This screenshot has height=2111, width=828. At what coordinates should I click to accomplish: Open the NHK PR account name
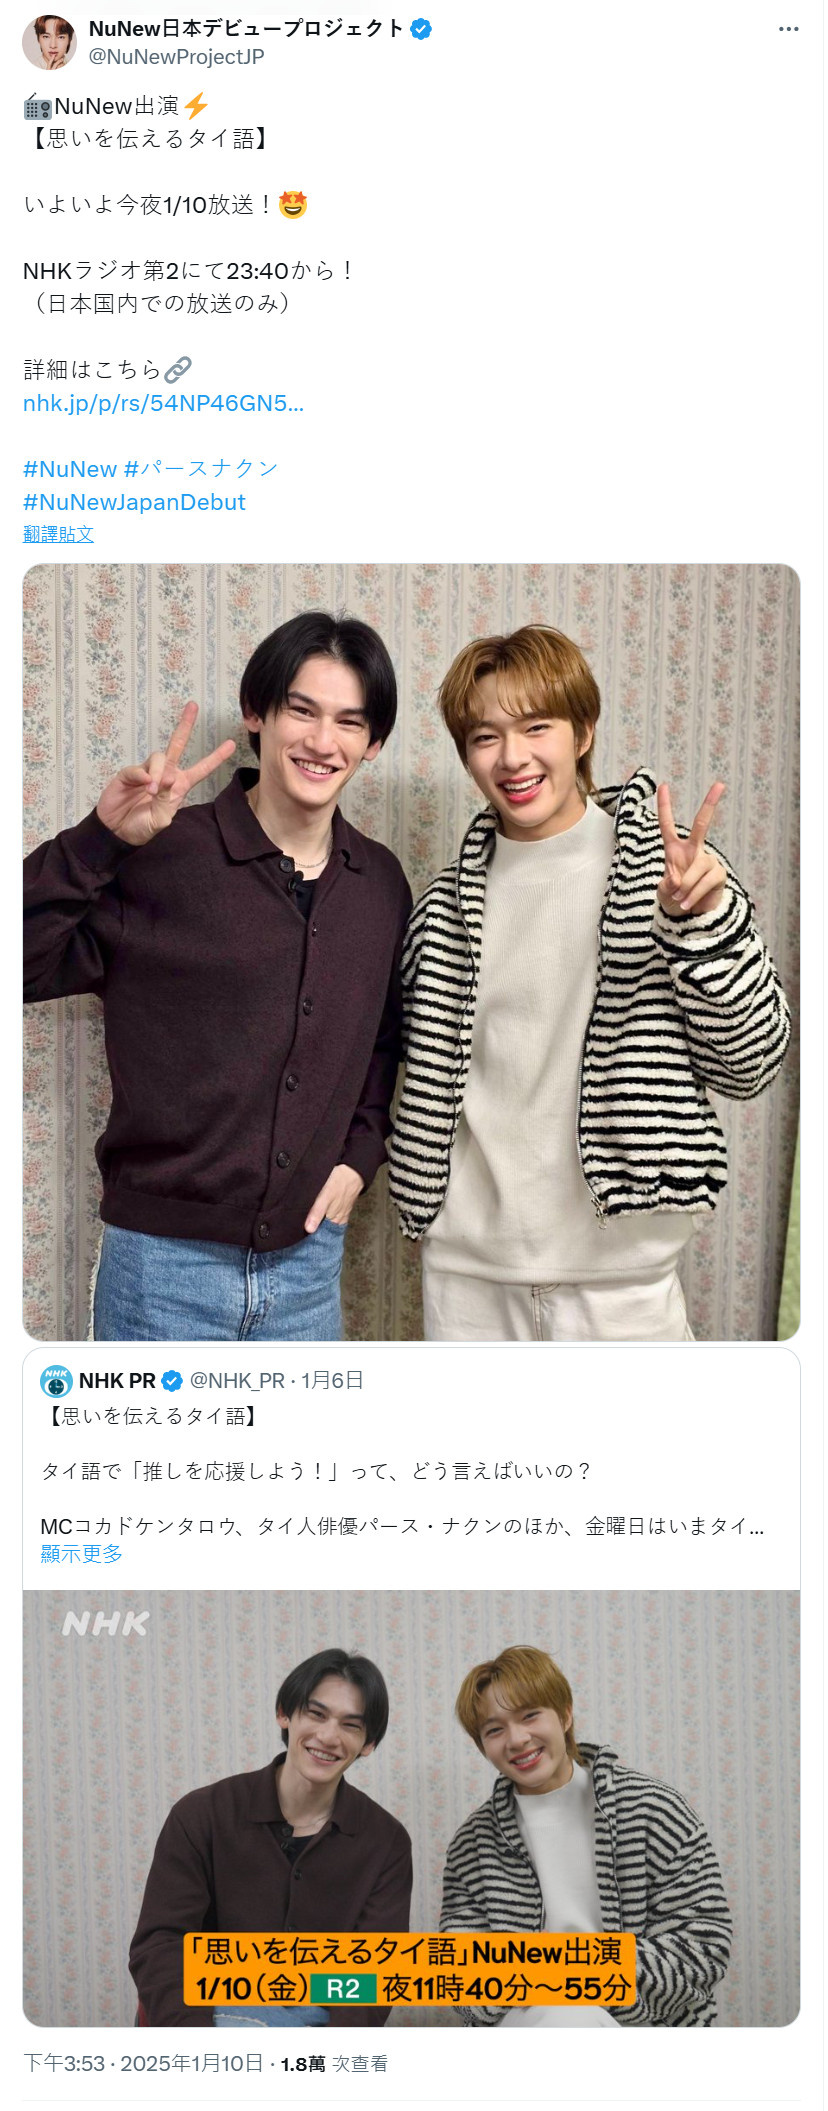click(x=117, y=1381)
